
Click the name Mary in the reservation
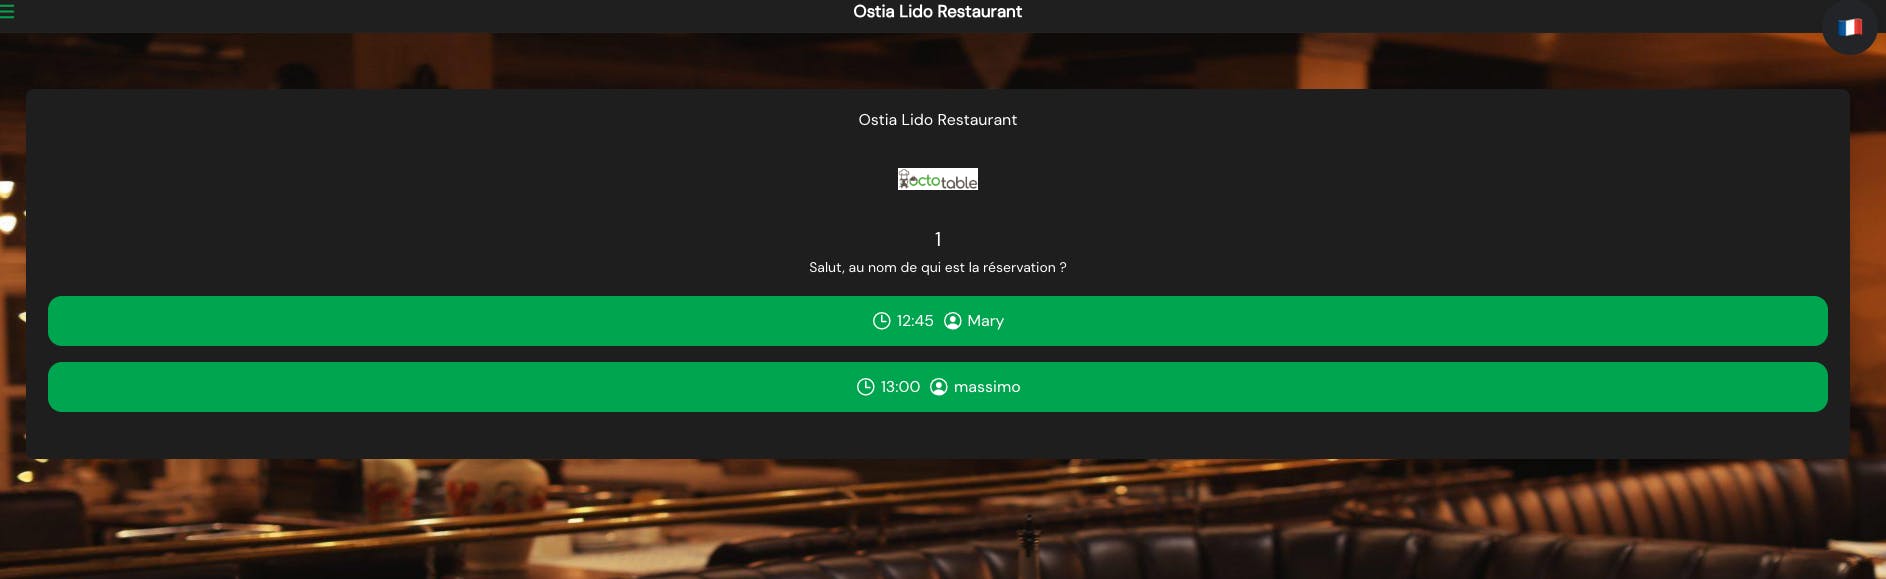click(x=985, y=321)
